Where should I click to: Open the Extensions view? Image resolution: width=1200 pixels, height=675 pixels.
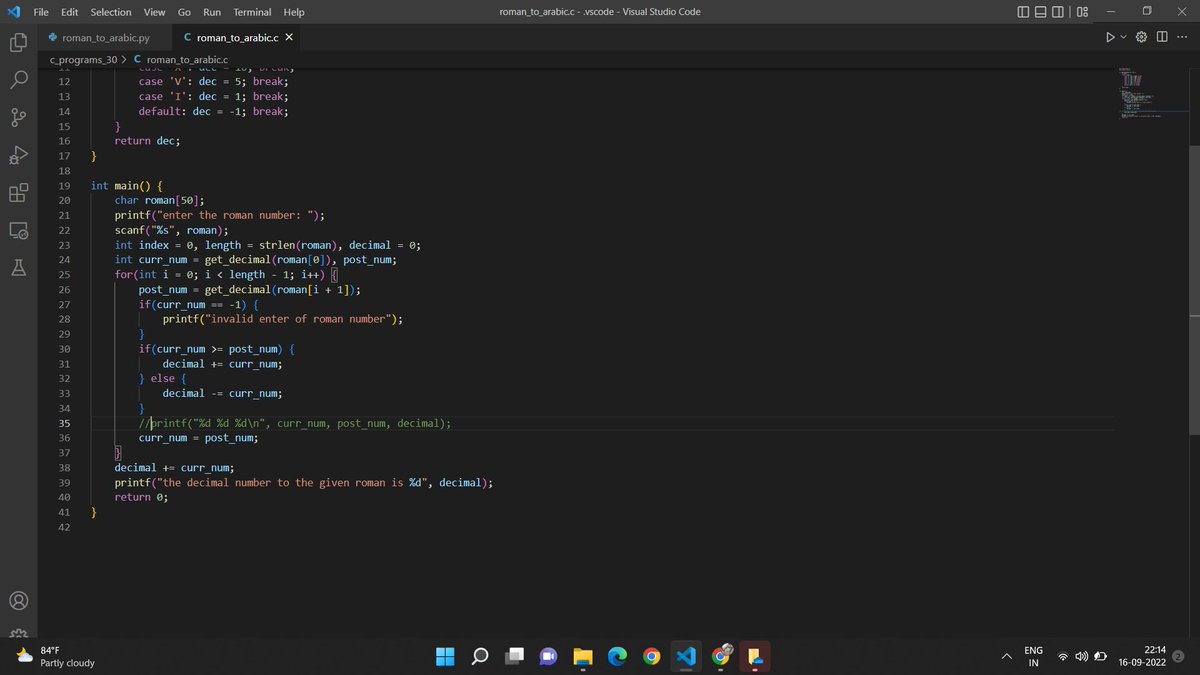pos(19,193)
